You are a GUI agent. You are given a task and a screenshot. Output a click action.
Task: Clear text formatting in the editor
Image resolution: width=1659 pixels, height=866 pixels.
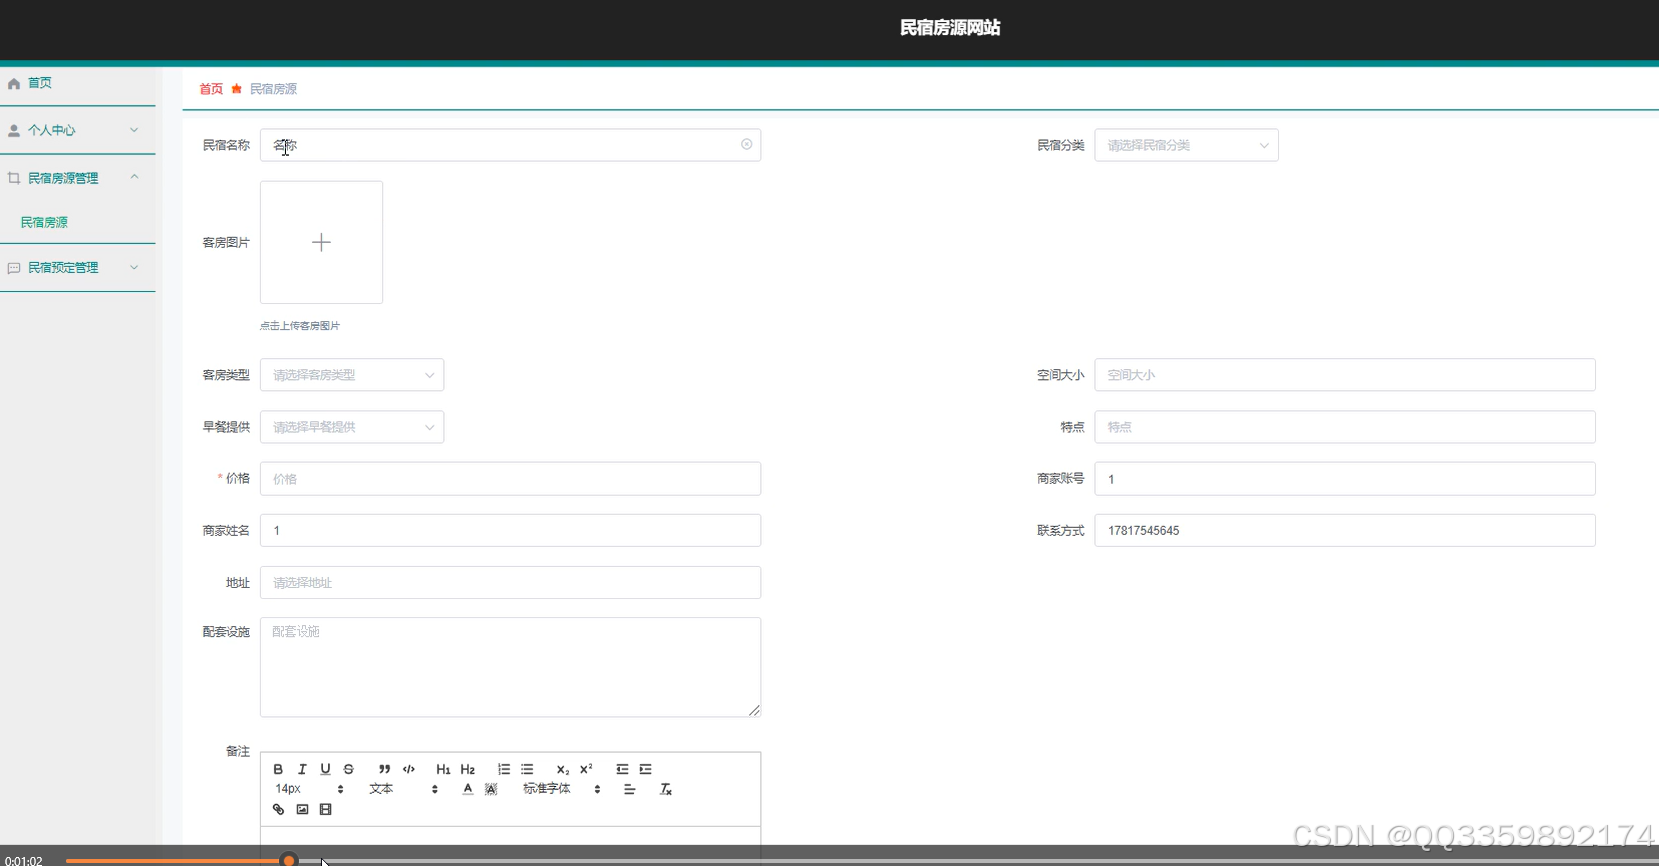(x=665, y=789)
